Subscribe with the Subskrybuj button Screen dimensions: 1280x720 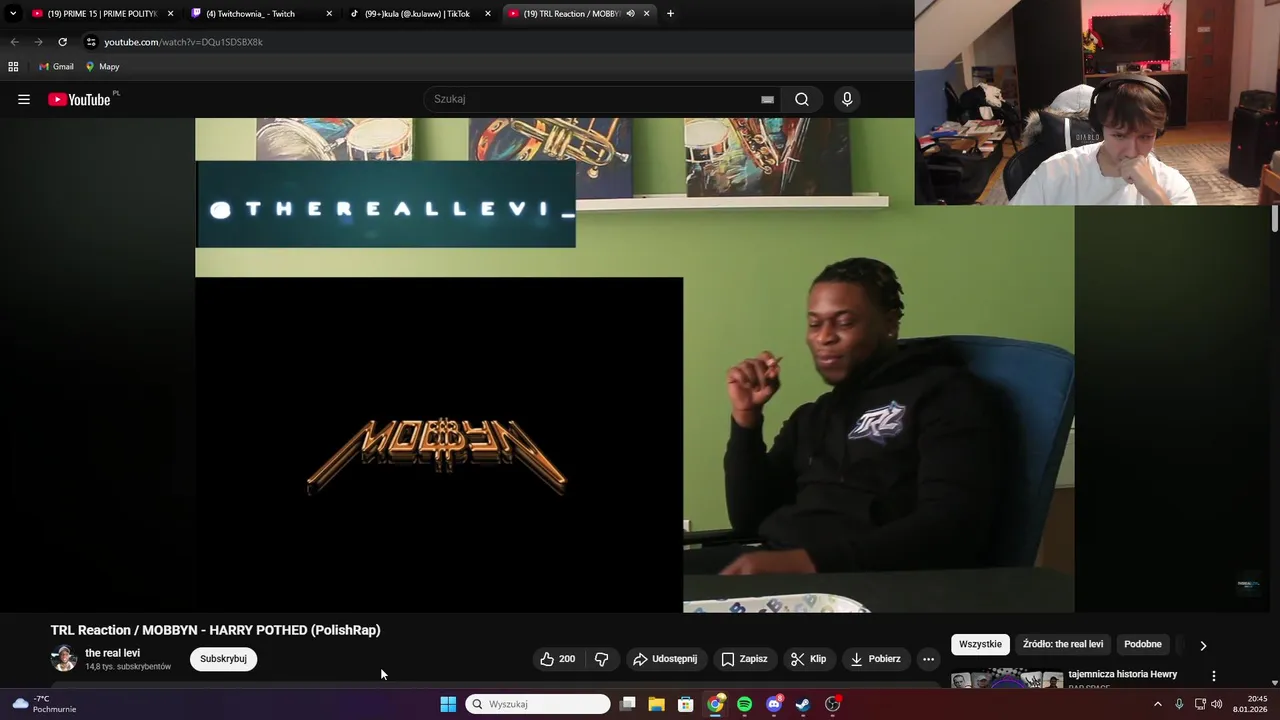coord(223,659)
